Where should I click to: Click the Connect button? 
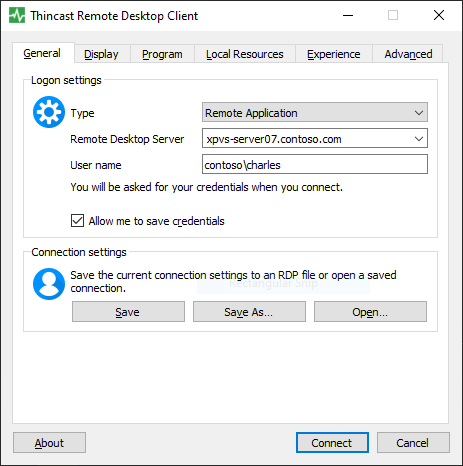tap(332, 443)
